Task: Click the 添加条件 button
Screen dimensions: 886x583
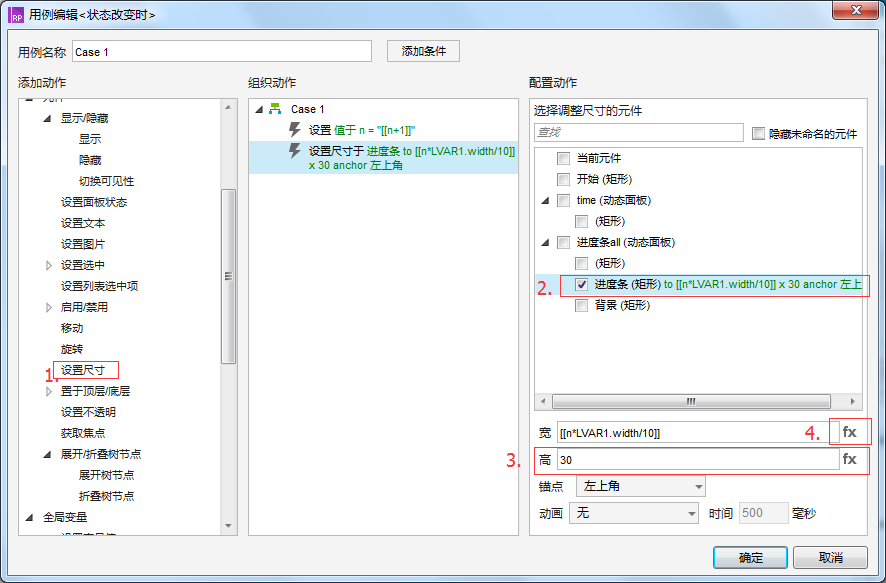Action: (x=423, y=51)
